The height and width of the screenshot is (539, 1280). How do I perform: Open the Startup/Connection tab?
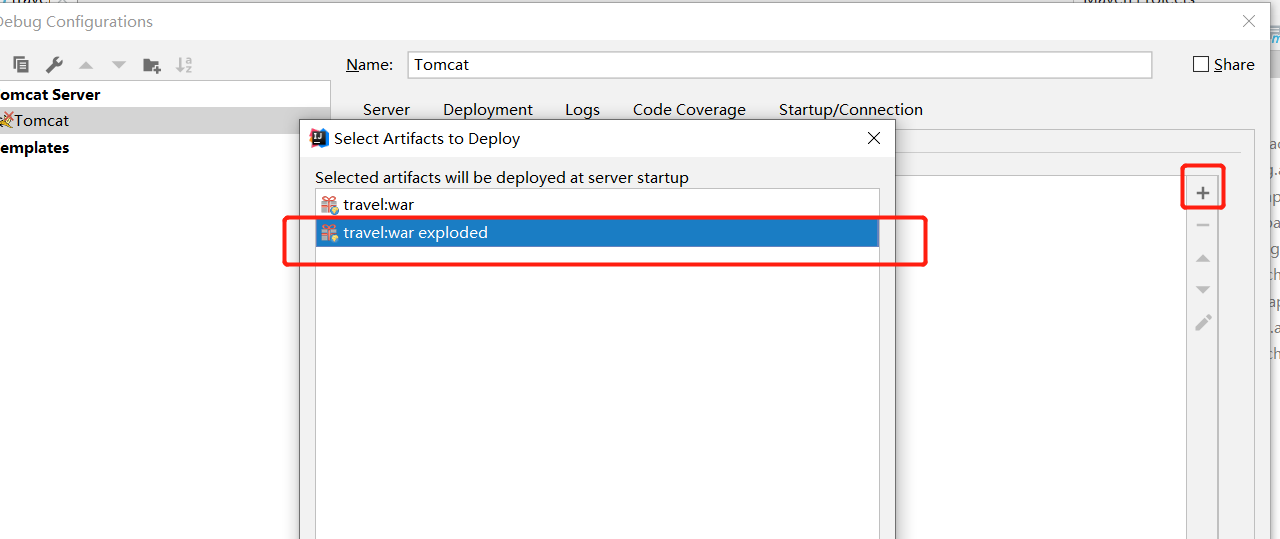(x=851, y=110)
